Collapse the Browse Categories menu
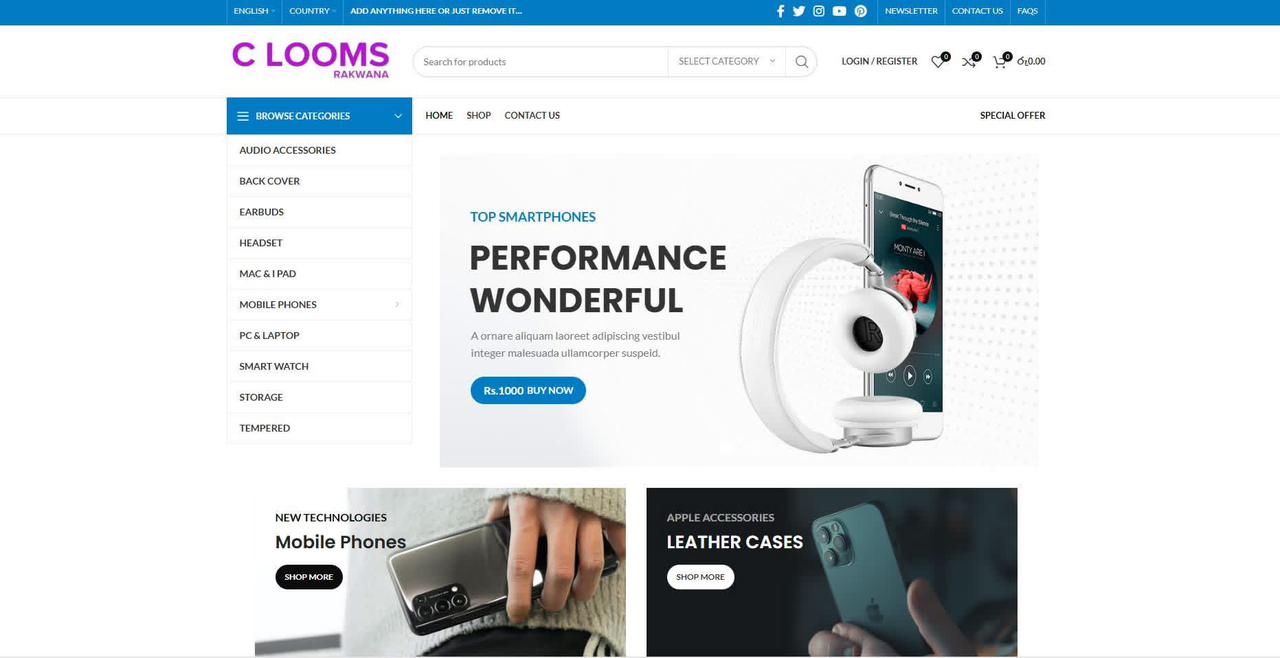Screen dimensions: 1280x658 coord(319,116)
